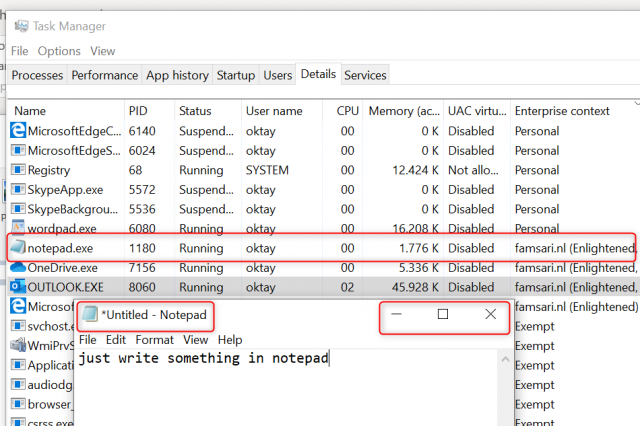The width and height of the screenshot is (640, 426).
Task: Sort by the Name column header
Action: coord(66,111)
